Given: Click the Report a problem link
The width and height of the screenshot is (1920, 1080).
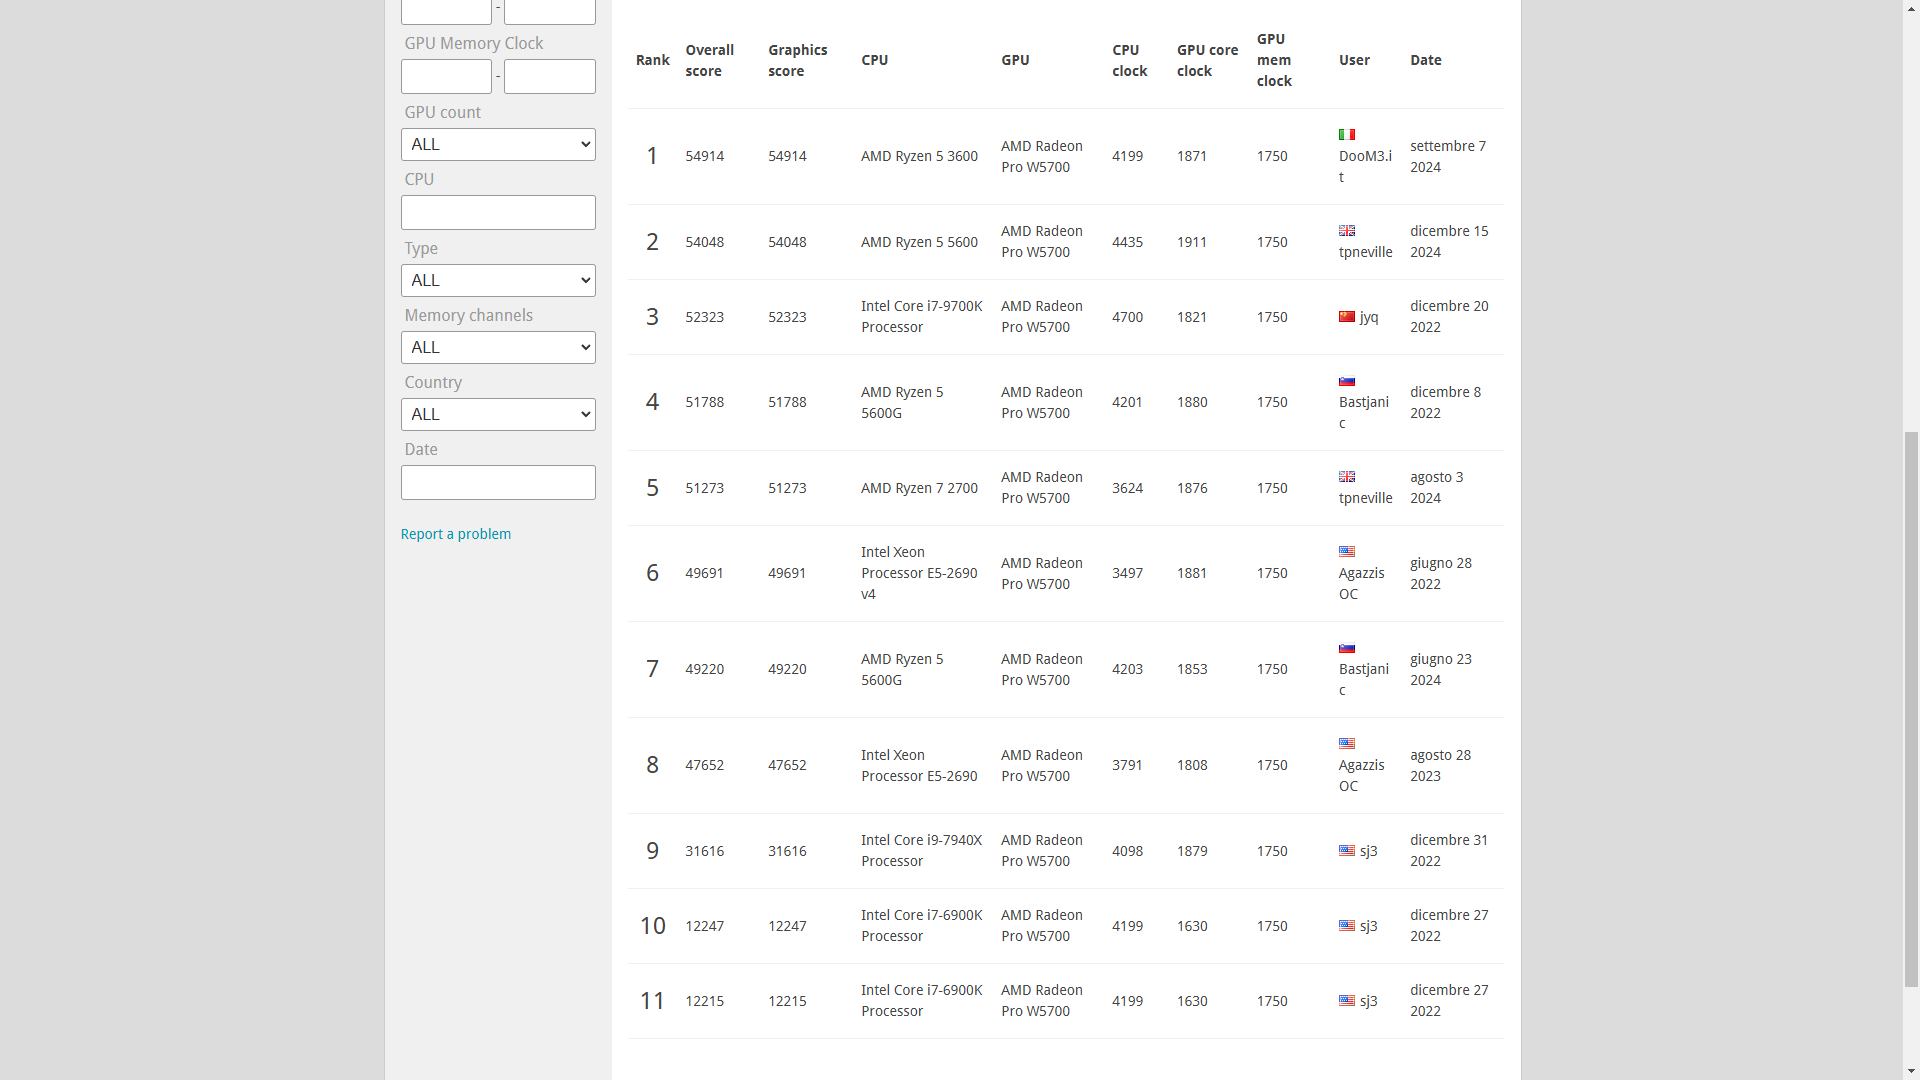Looking at the screenshot, I should pyautogui.click(x=455, y=534).
